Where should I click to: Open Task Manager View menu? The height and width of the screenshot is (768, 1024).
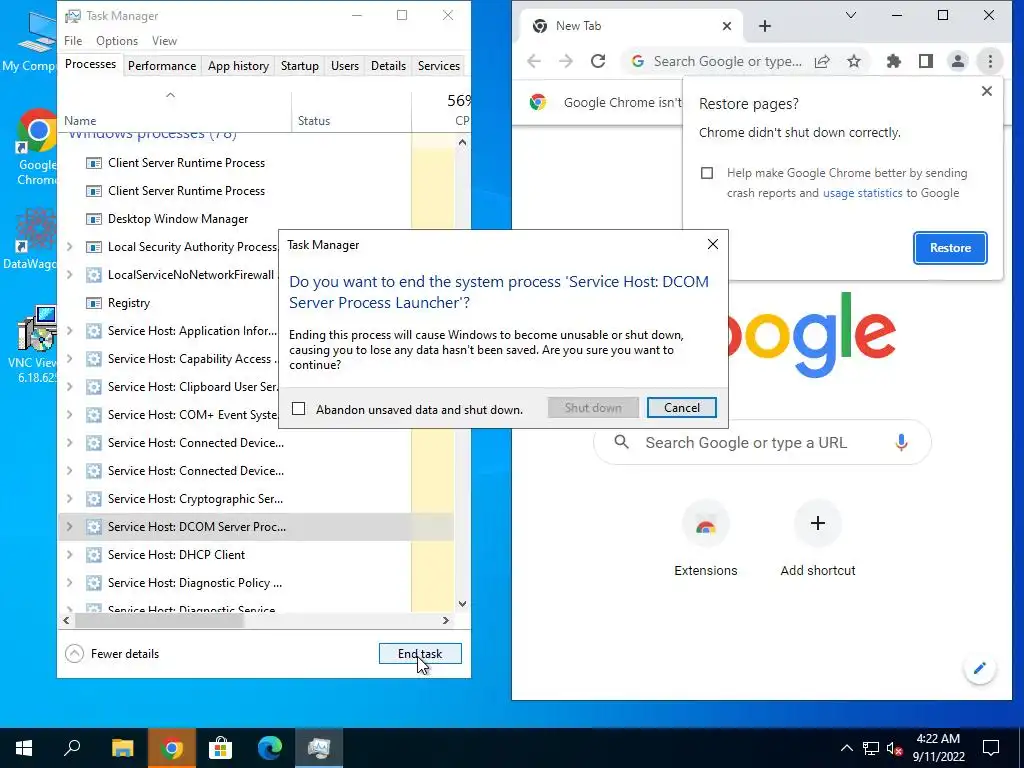coord(165,40)
